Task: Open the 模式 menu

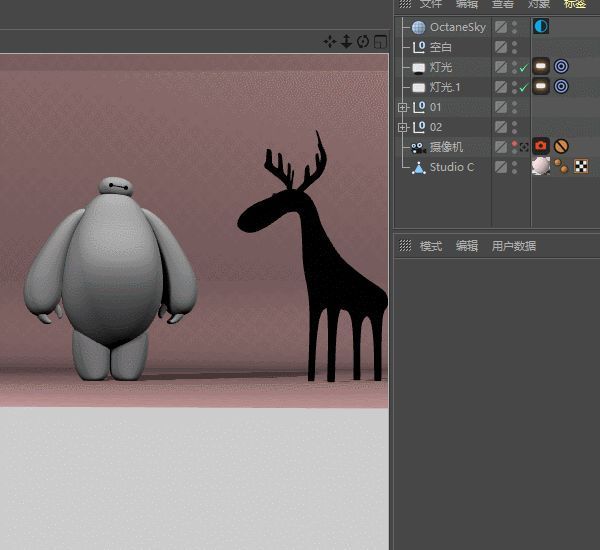Action: 431,246
